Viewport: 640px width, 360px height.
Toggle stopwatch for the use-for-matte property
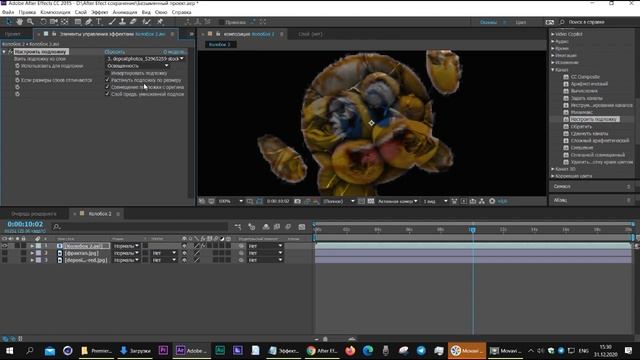(17, 66)
